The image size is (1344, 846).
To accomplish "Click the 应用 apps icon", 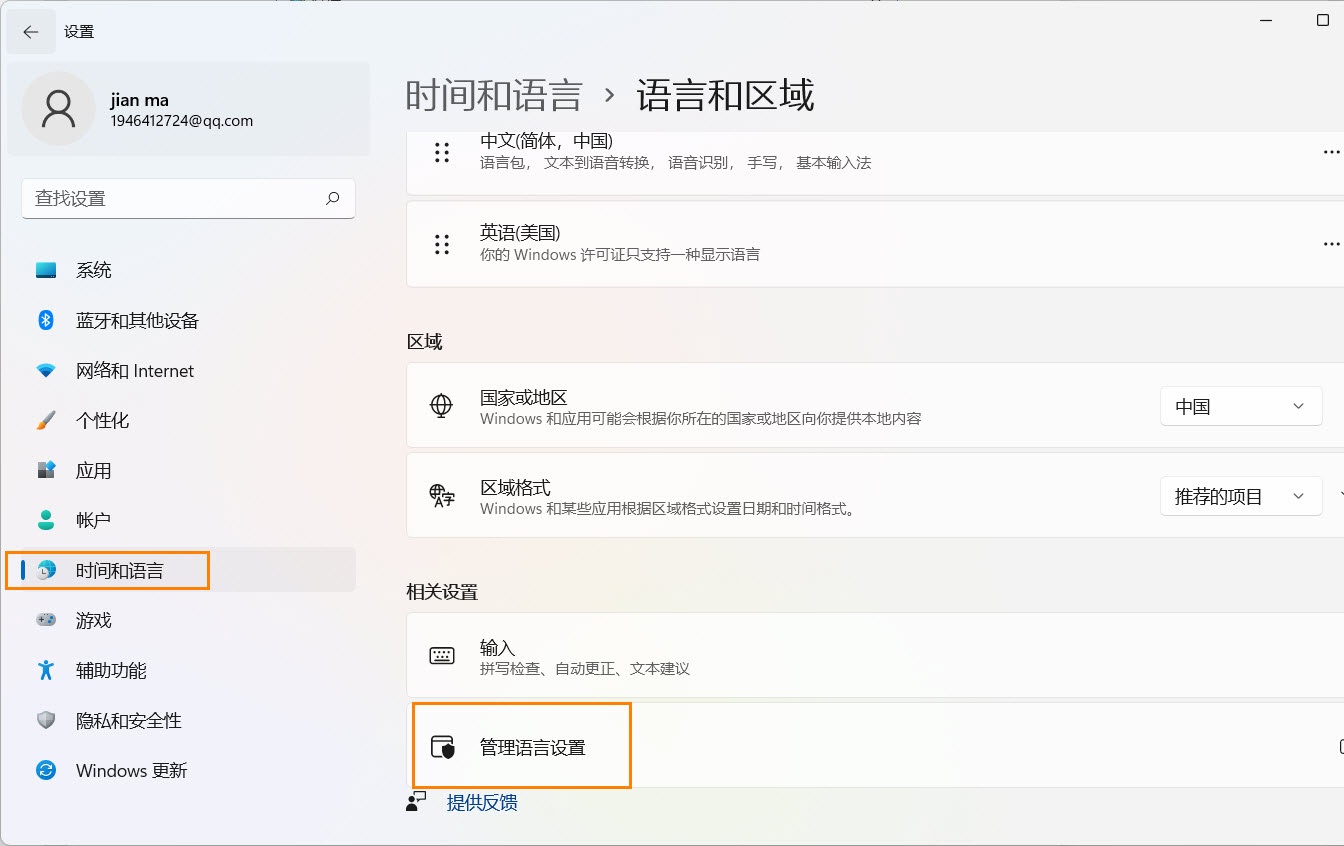I will 46,470.
